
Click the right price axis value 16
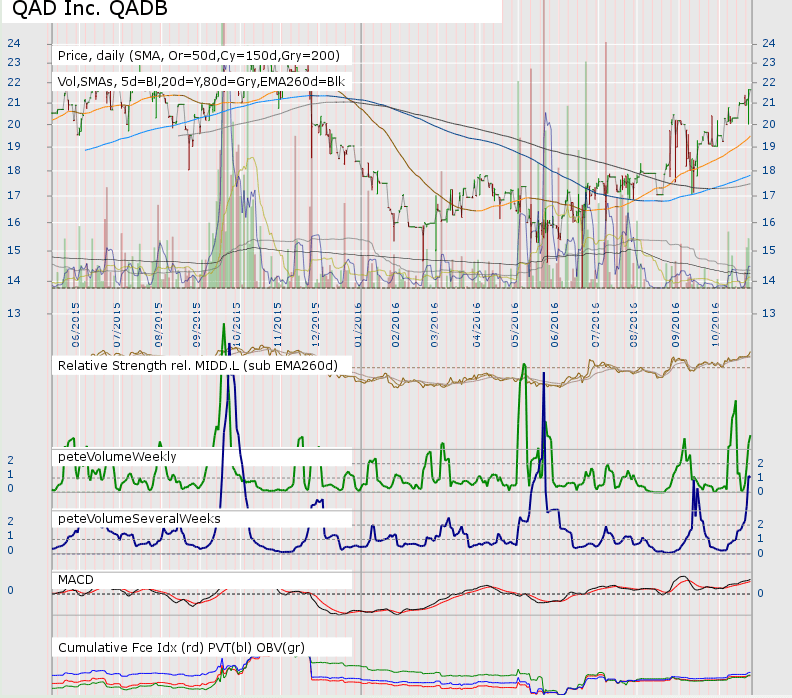[x=769, y=222]
